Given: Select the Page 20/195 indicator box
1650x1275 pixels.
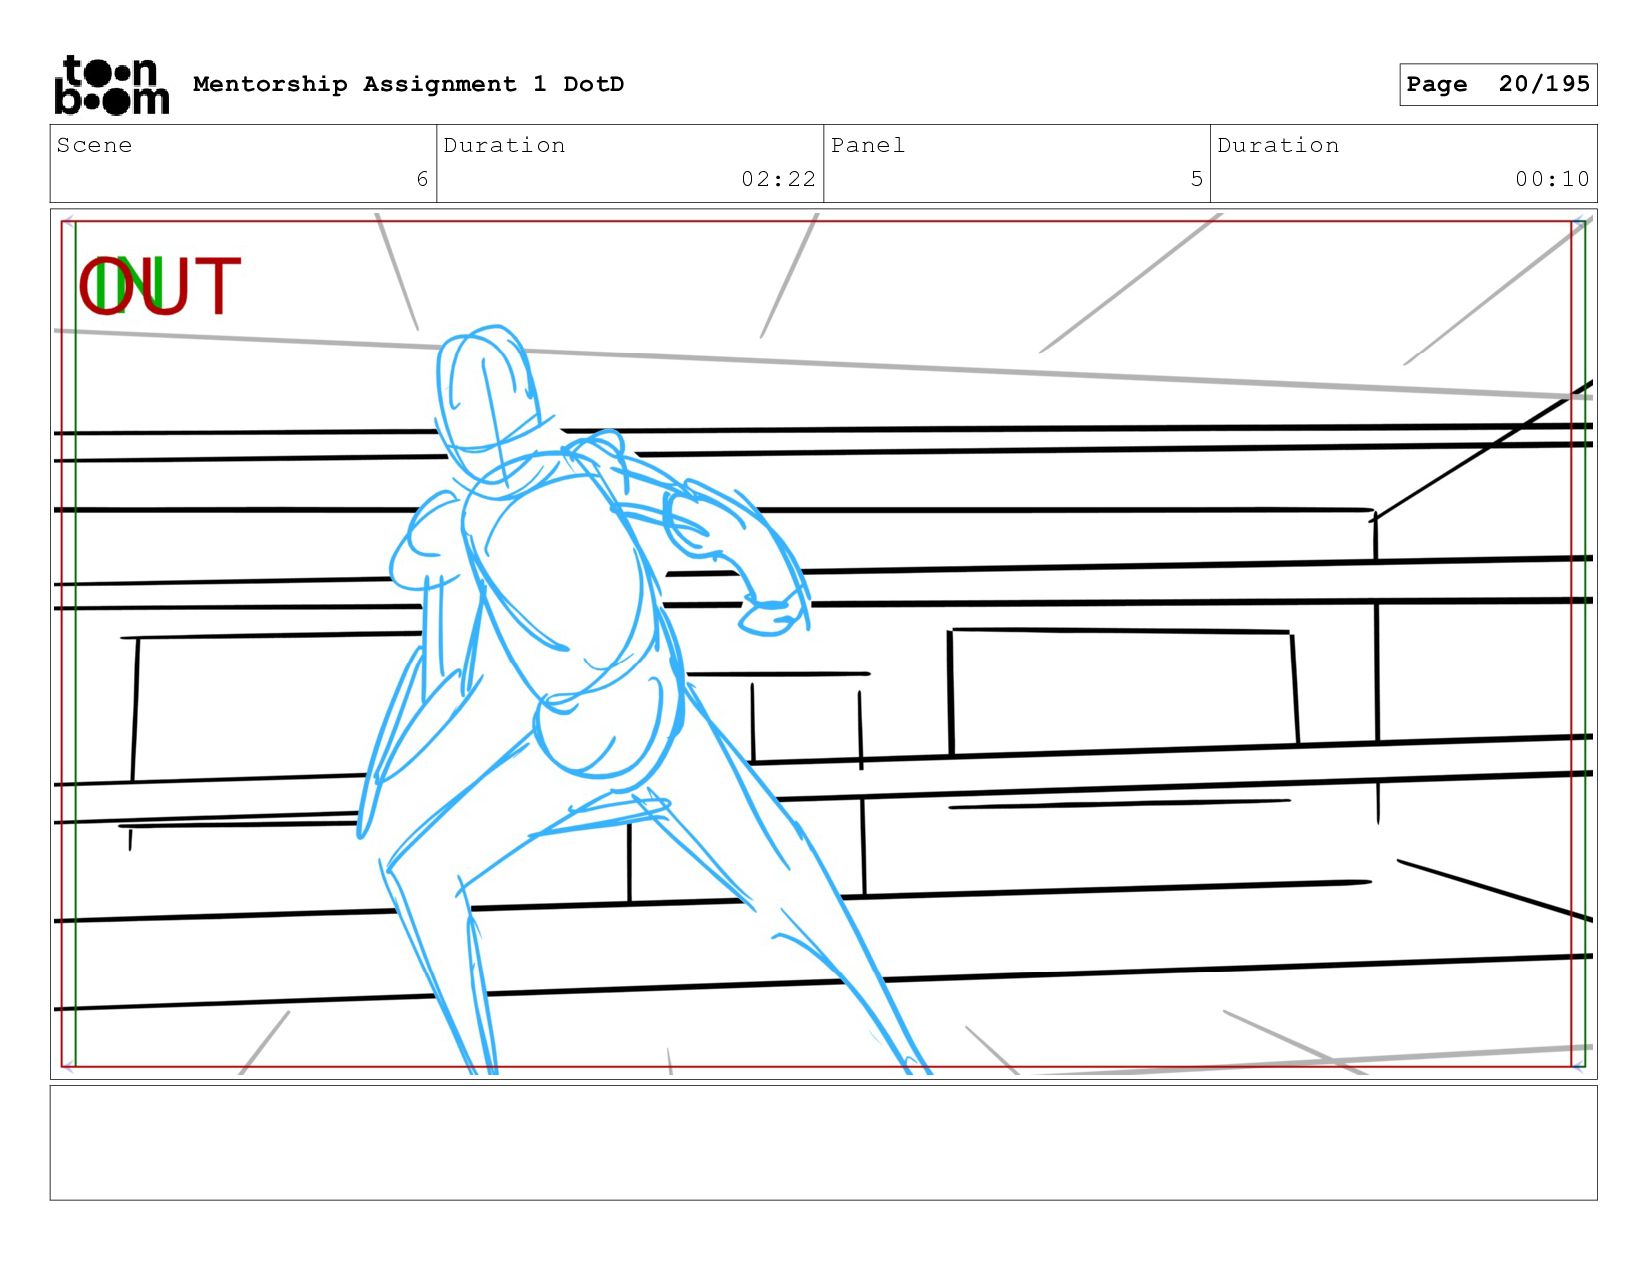Looking at the screenshot, I should pos(1497,84).
